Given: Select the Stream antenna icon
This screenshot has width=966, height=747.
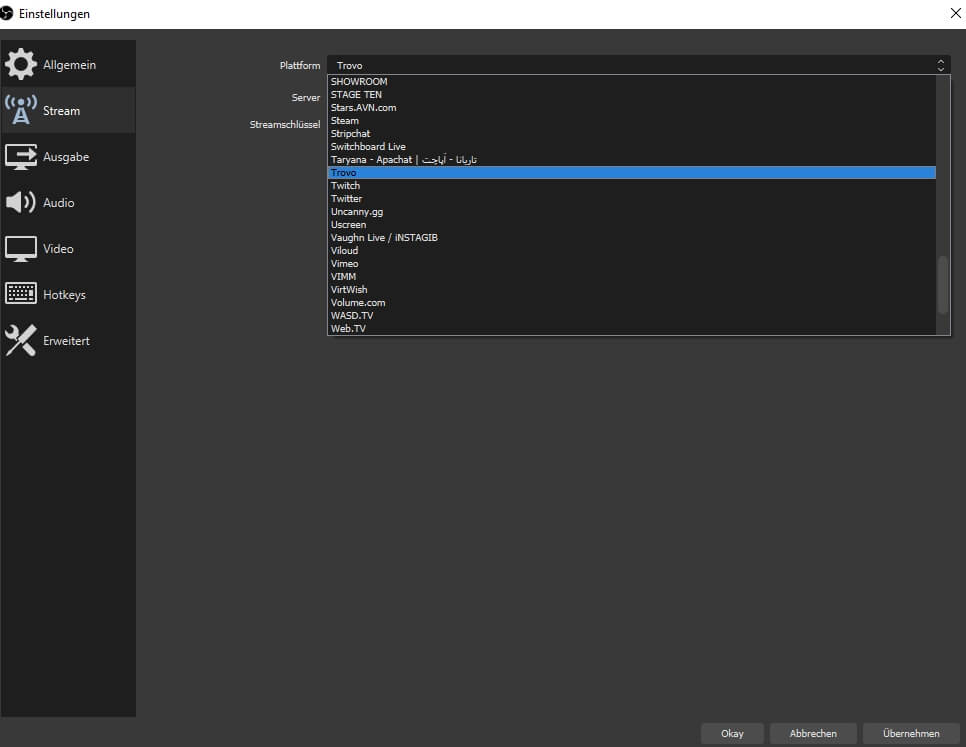Looking at the screenshot, I should 20,110.
